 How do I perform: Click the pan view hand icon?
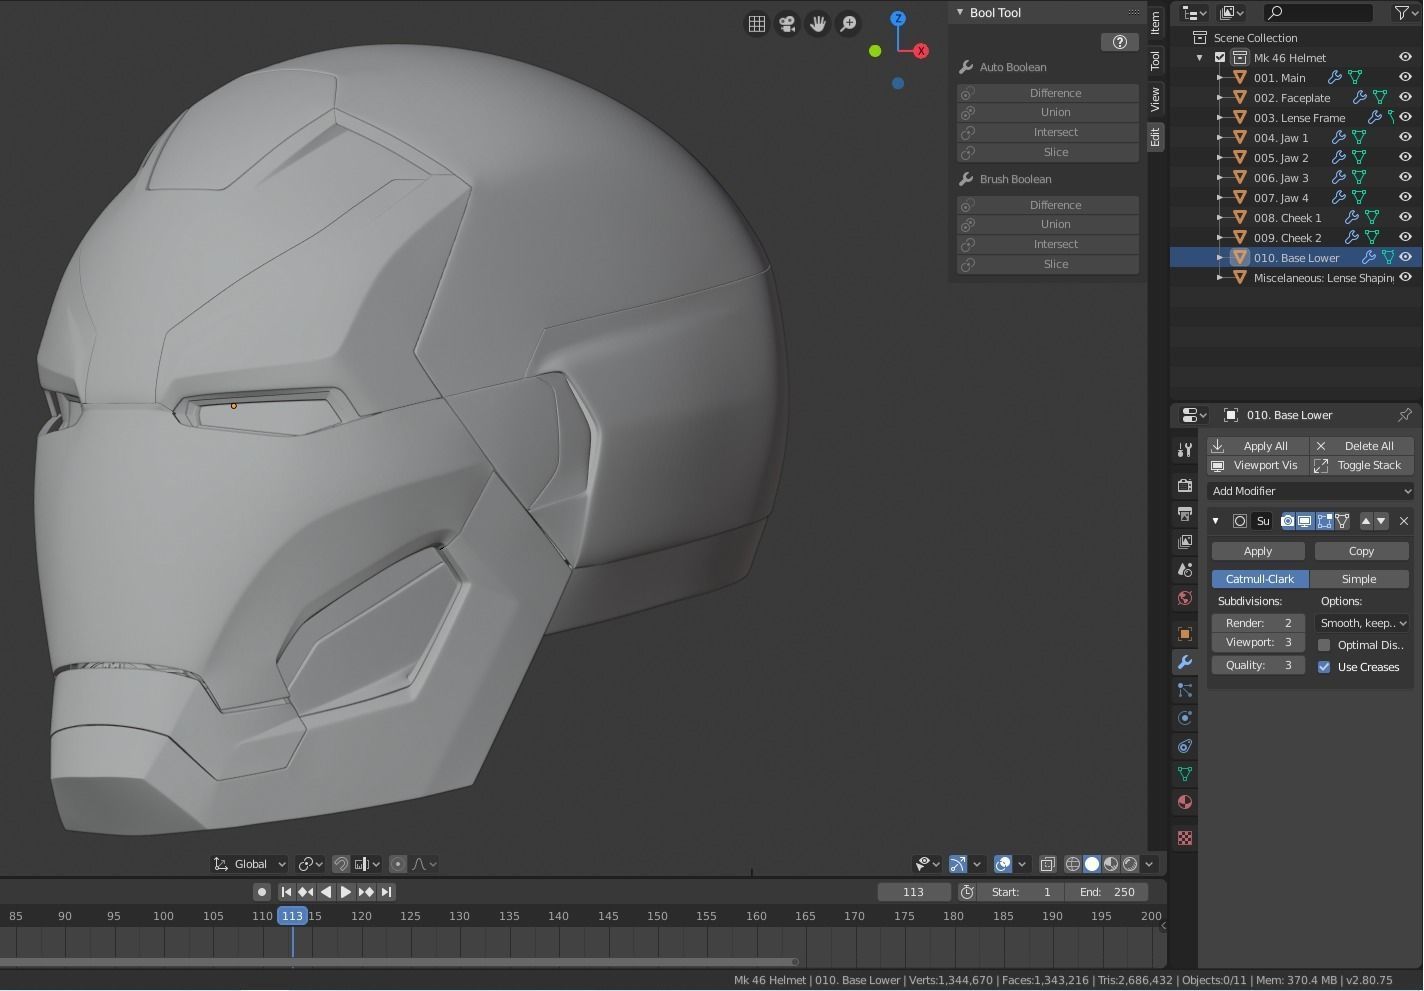pos(818,24)
